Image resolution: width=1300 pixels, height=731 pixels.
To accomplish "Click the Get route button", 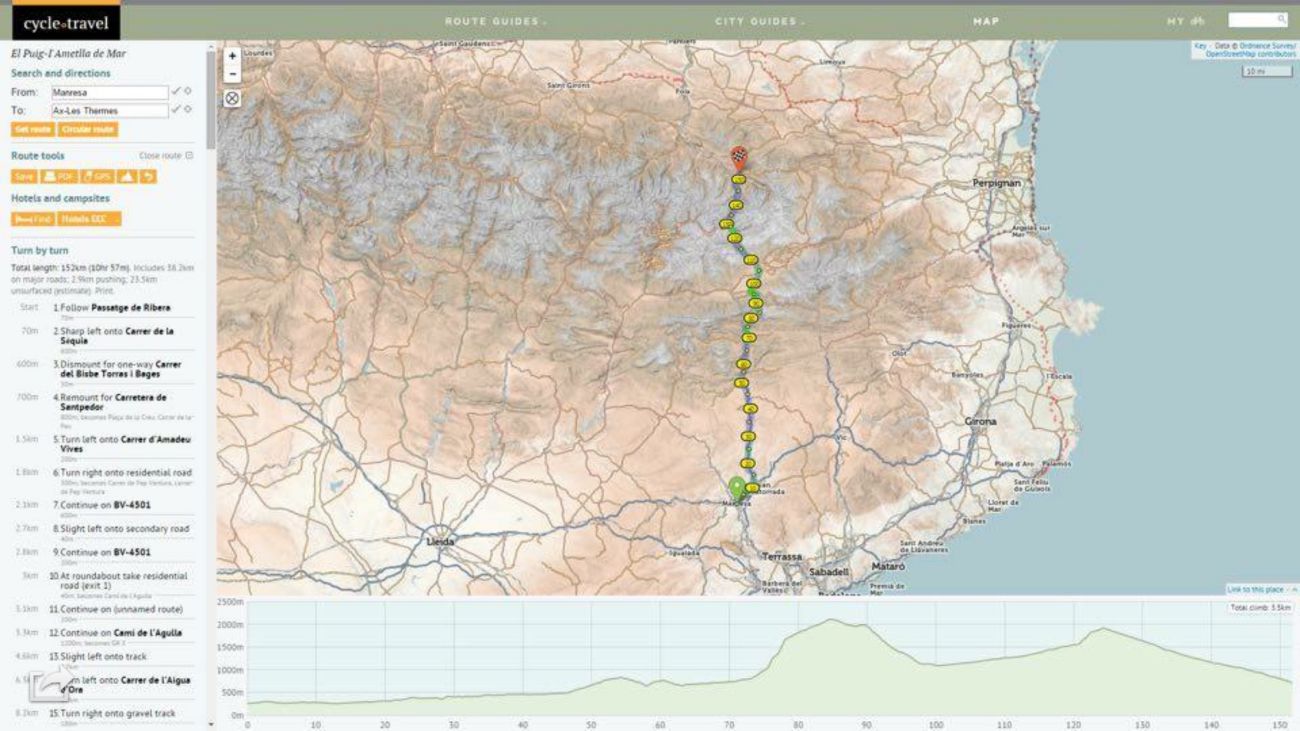I will click(x=33, y=130).
